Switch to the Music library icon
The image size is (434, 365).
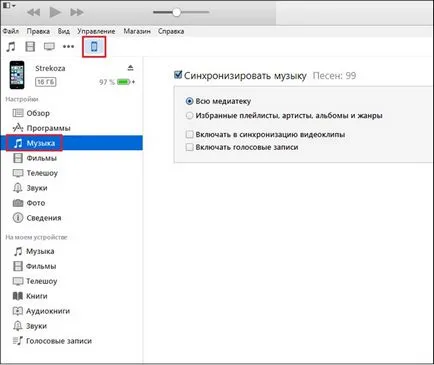click(11, 47)
